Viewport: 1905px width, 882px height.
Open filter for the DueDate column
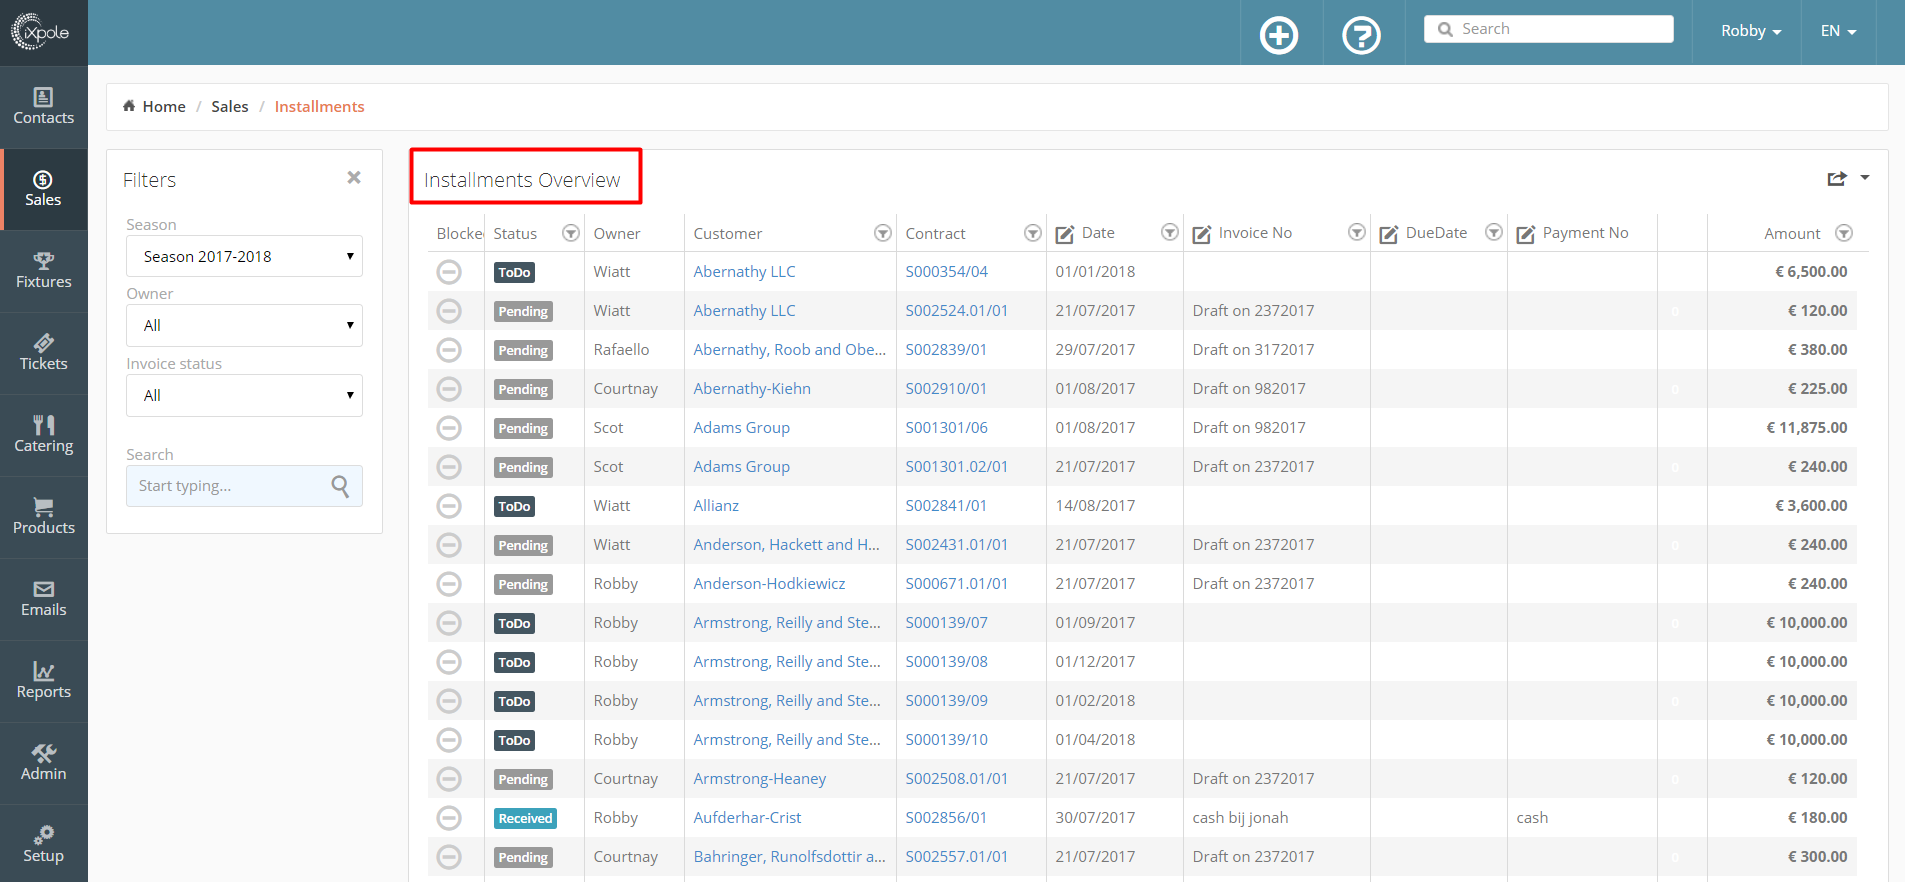(1494, 232)
